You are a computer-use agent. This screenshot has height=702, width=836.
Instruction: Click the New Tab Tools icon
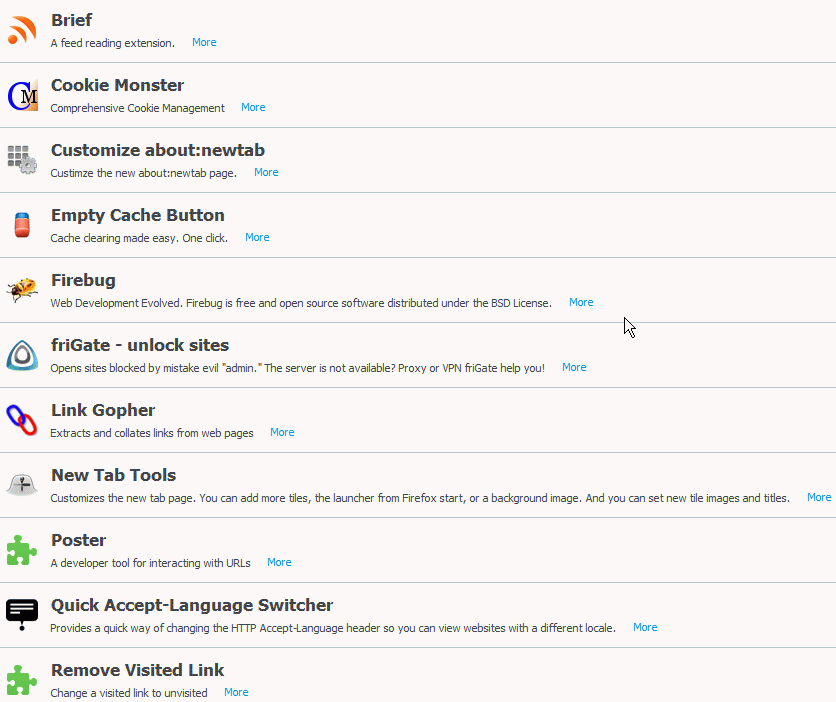click(x=22, y=485)
